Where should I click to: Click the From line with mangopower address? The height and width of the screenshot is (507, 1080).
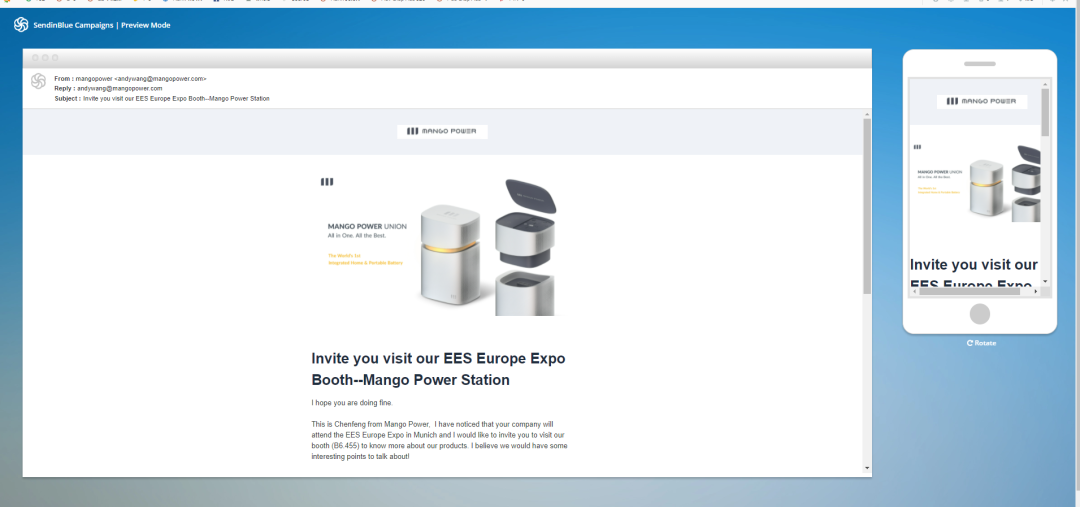tap(130, 79)
